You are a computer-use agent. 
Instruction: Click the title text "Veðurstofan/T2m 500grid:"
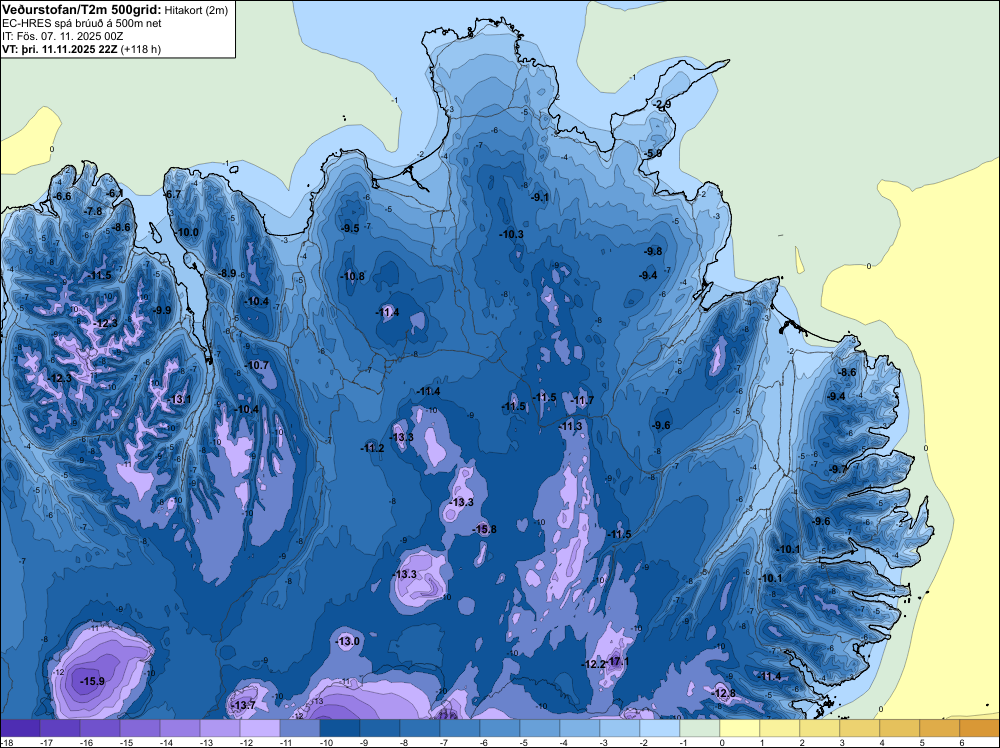tap(82, 9)
